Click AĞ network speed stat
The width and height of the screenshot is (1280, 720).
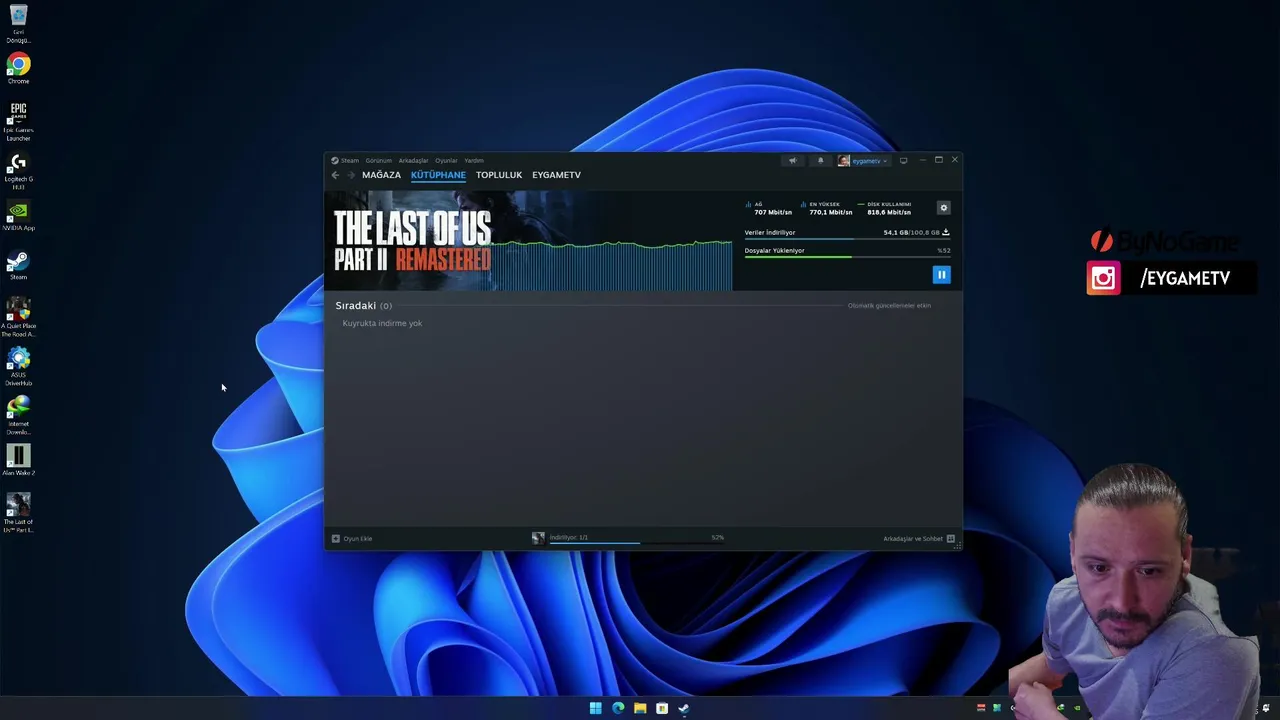tap(769, 208)
